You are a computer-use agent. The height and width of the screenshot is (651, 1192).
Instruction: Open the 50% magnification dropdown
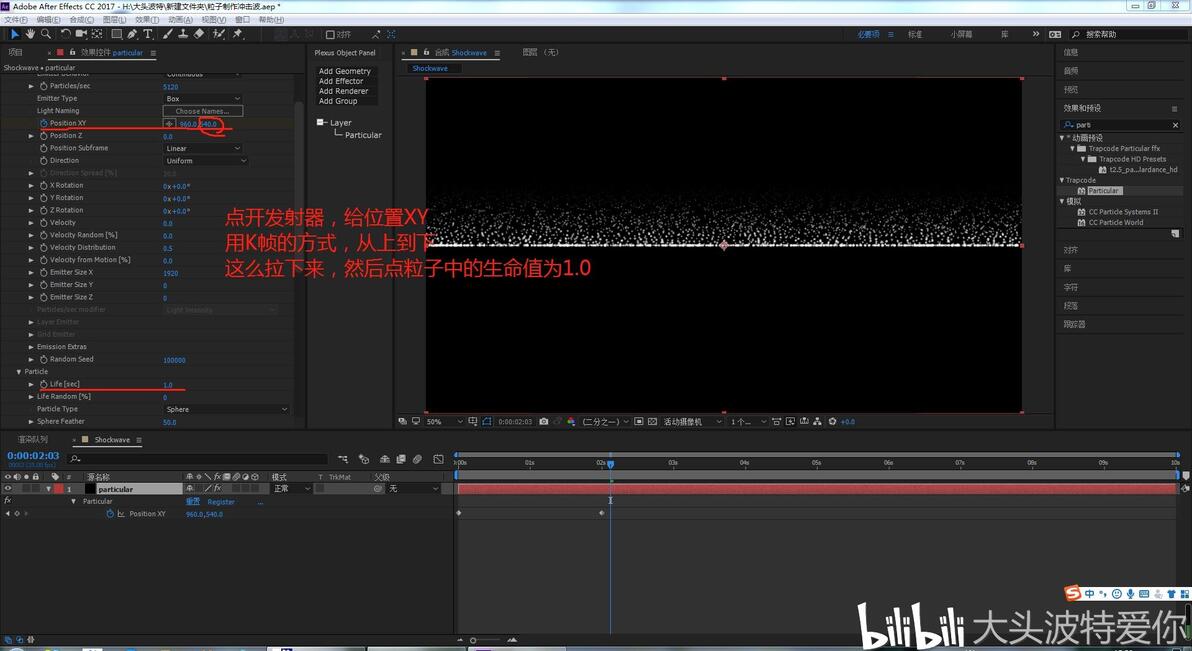tap(444, 421)
